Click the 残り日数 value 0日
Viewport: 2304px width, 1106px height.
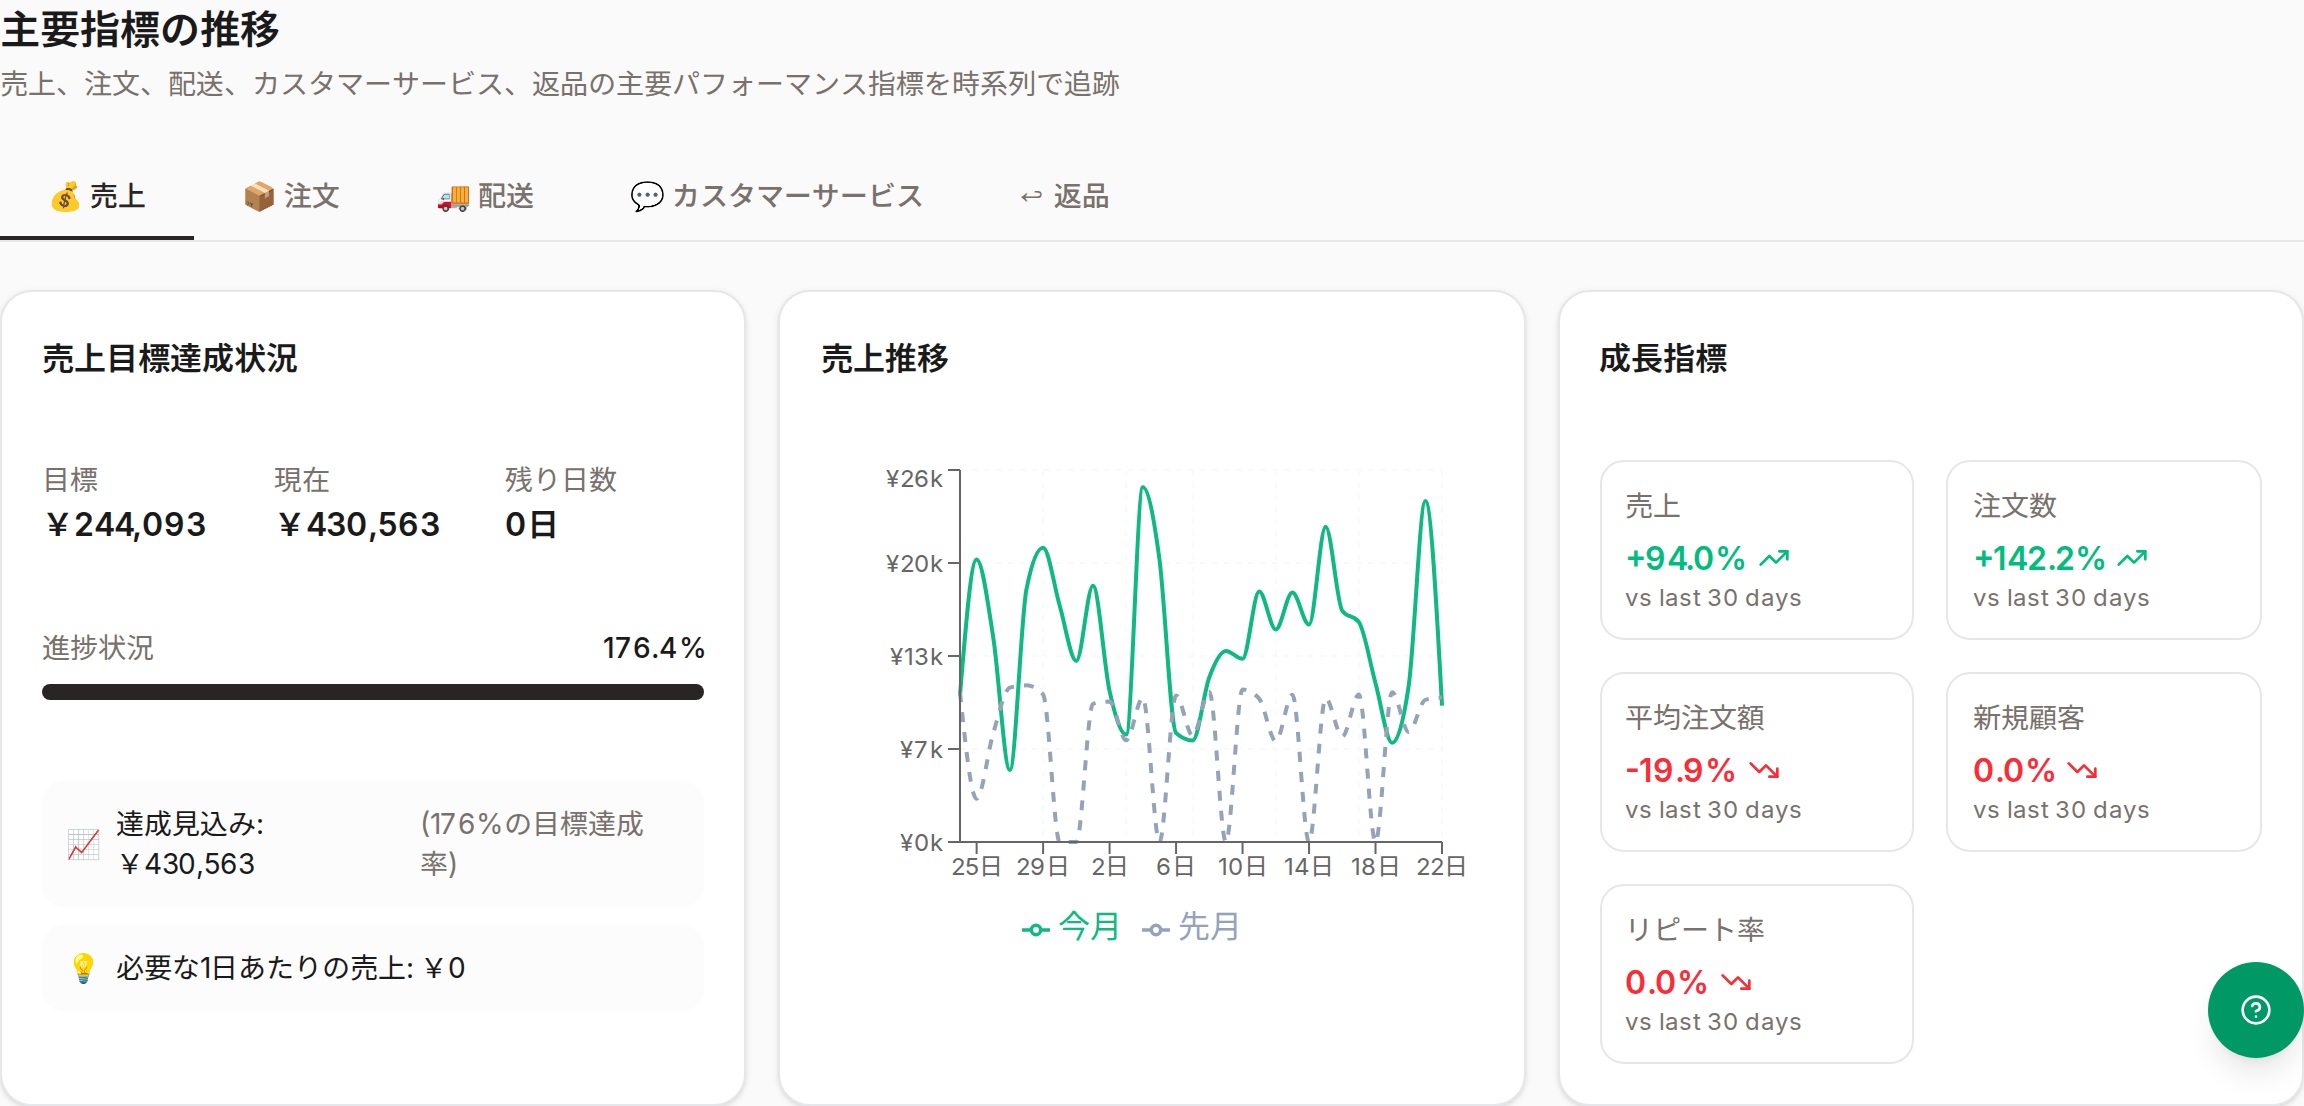531,525
